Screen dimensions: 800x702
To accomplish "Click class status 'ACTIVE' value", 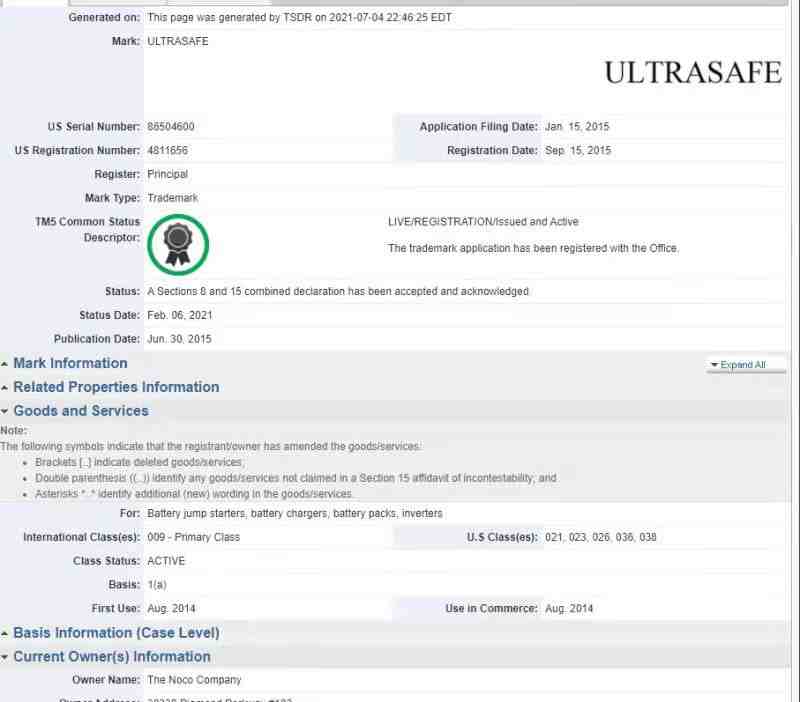I will (166, 561).
